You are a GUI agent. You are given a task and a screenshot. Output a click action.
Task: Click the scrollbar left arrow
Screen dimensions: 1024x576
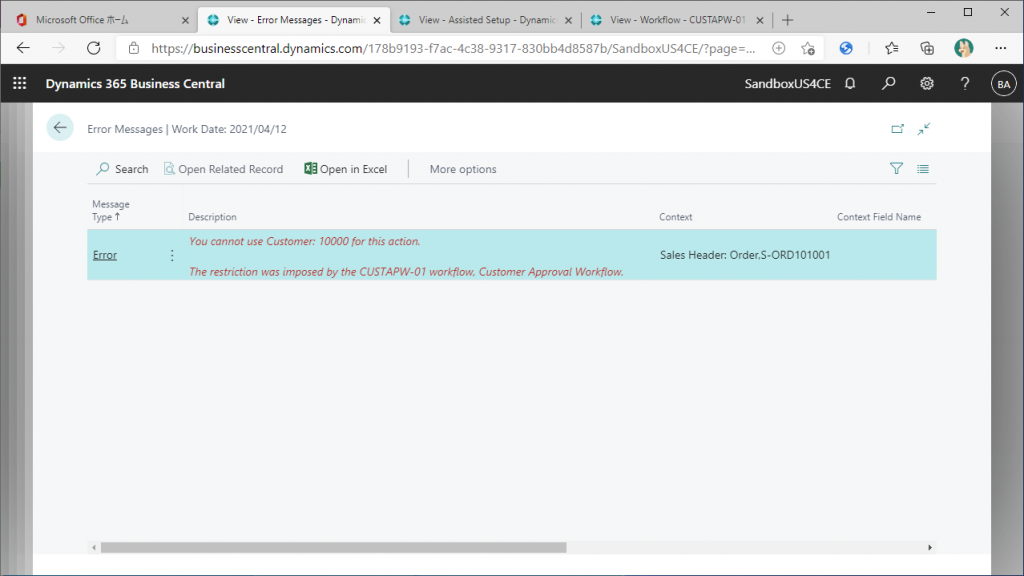(x=94, y=547)
